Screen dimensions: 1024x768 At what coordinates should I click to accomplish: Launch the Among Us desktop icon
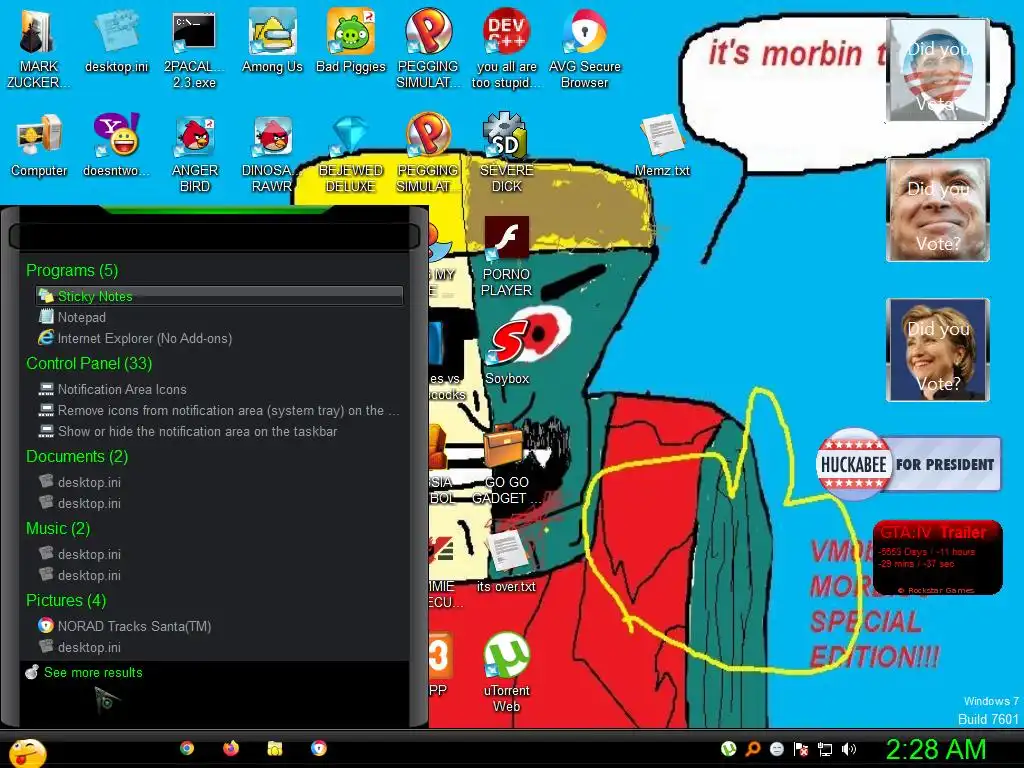coord(272,40)
